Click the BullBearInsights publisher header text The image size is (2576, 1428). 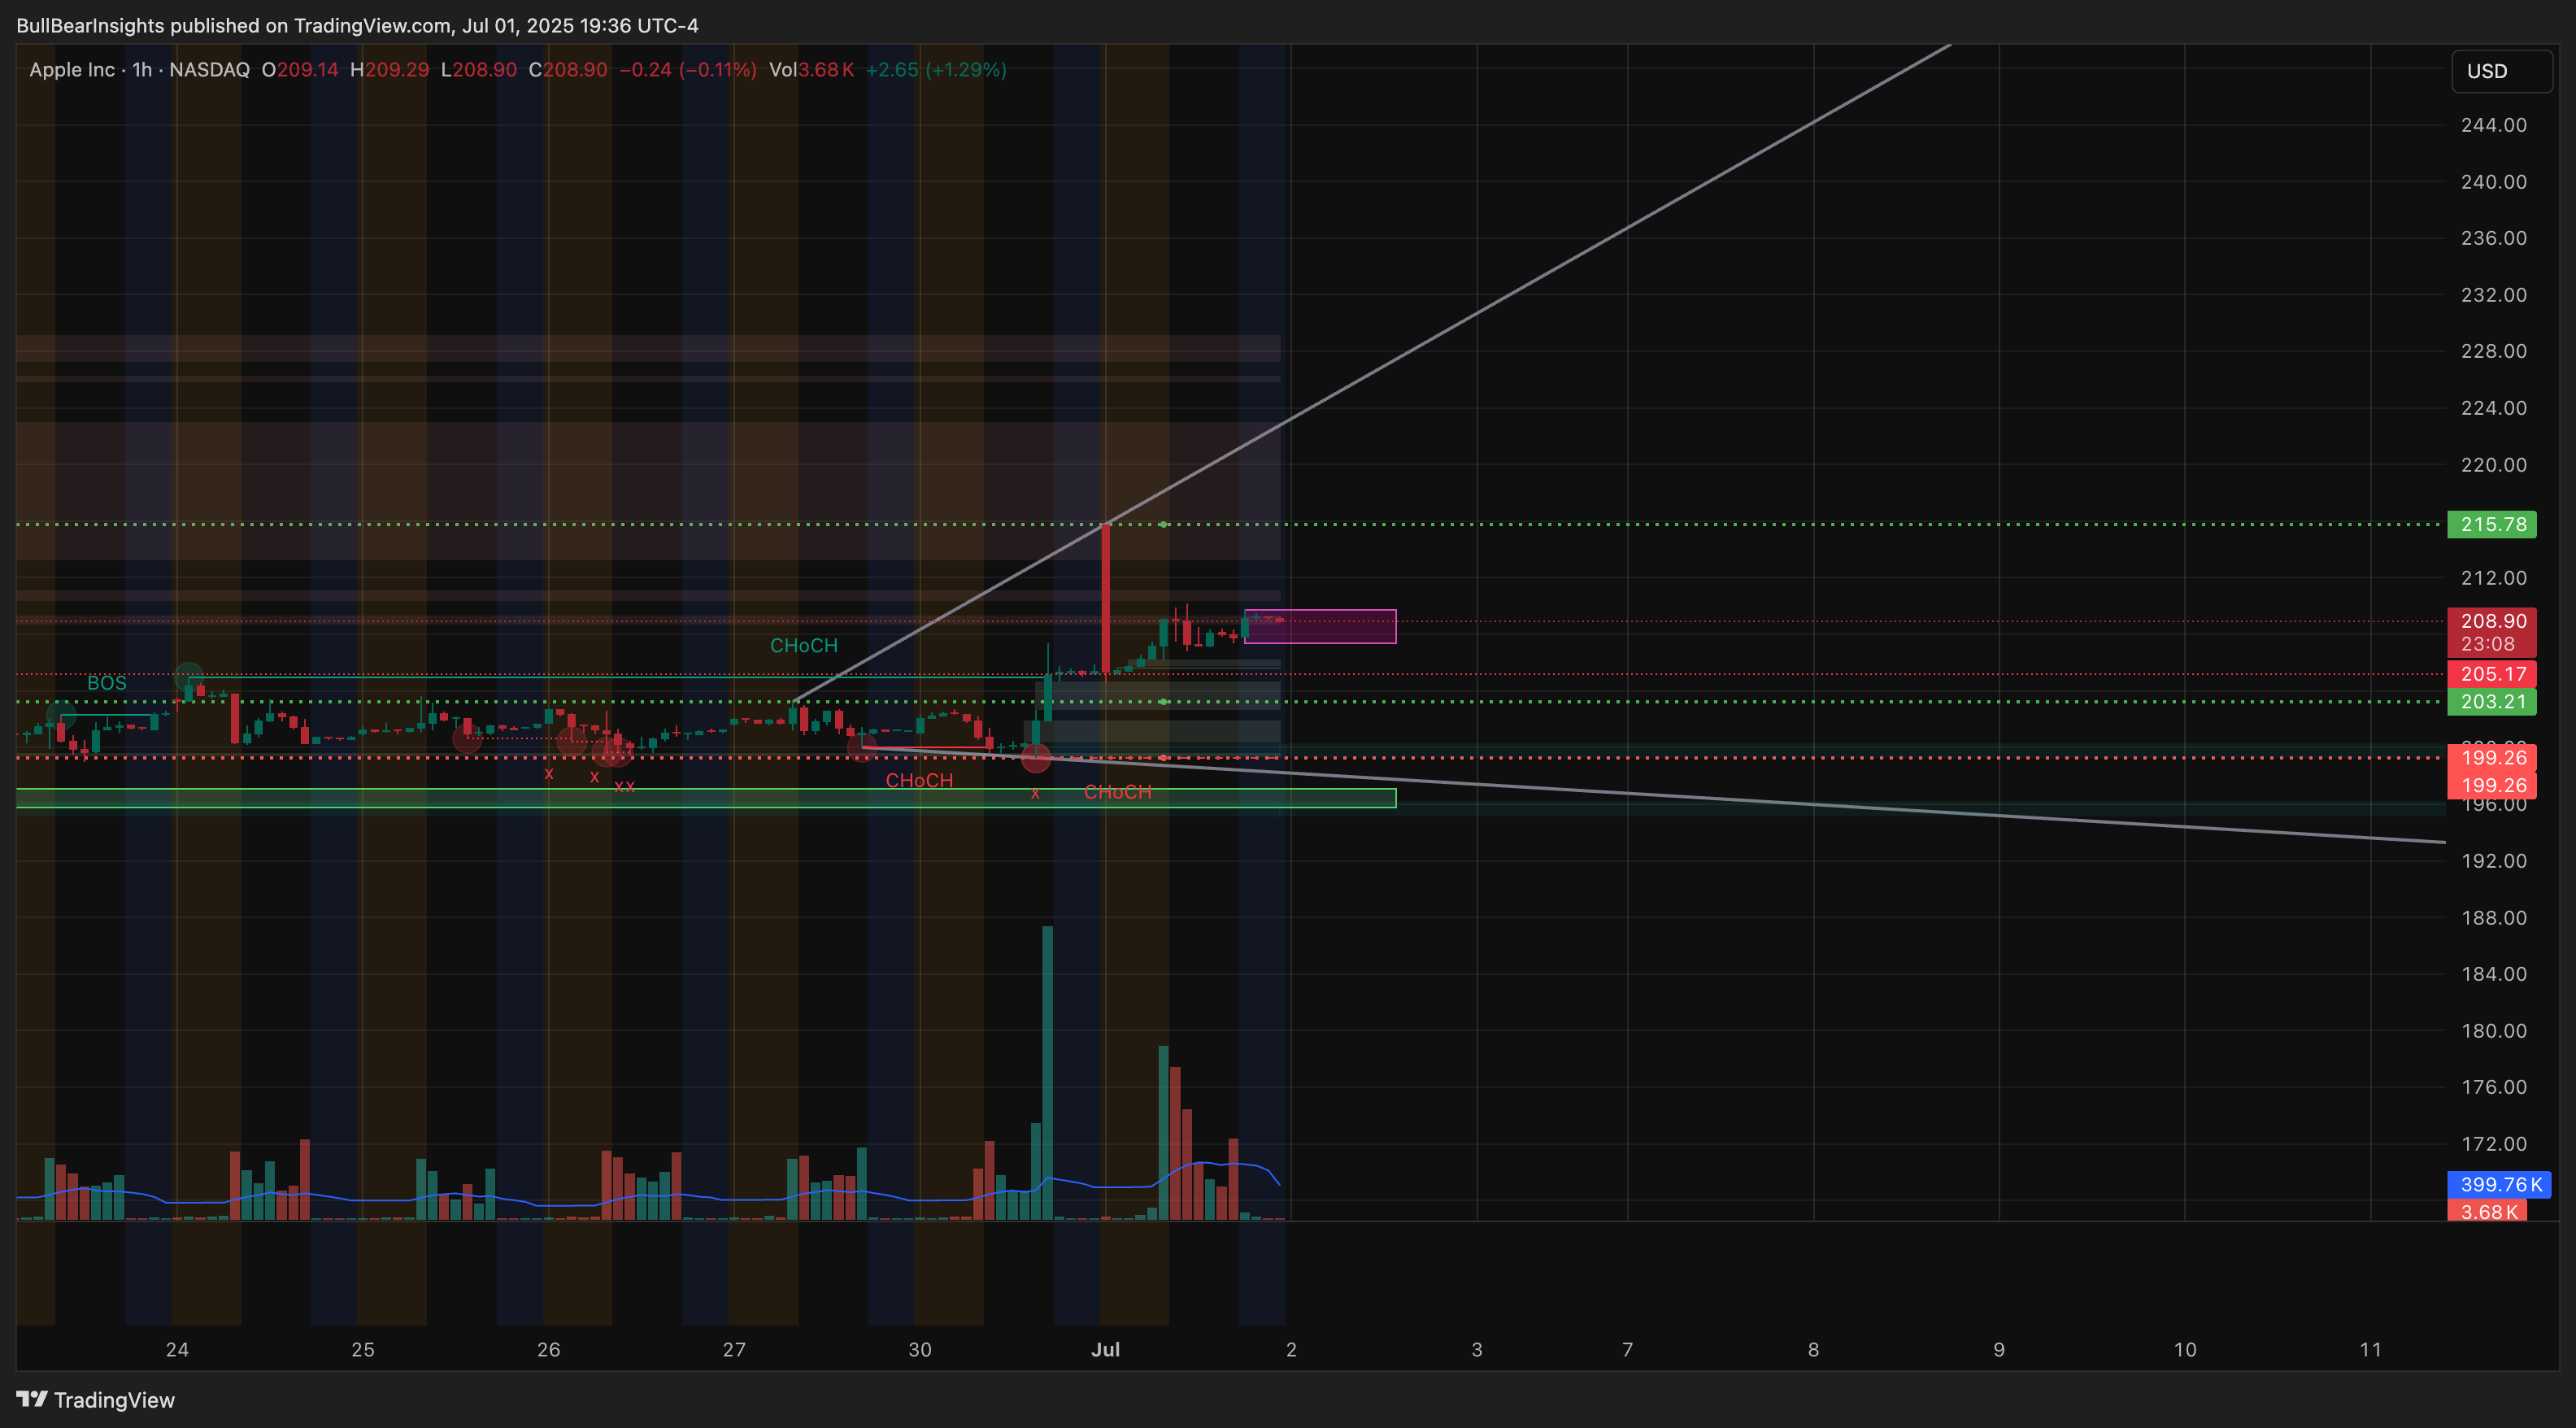(357, 26)
